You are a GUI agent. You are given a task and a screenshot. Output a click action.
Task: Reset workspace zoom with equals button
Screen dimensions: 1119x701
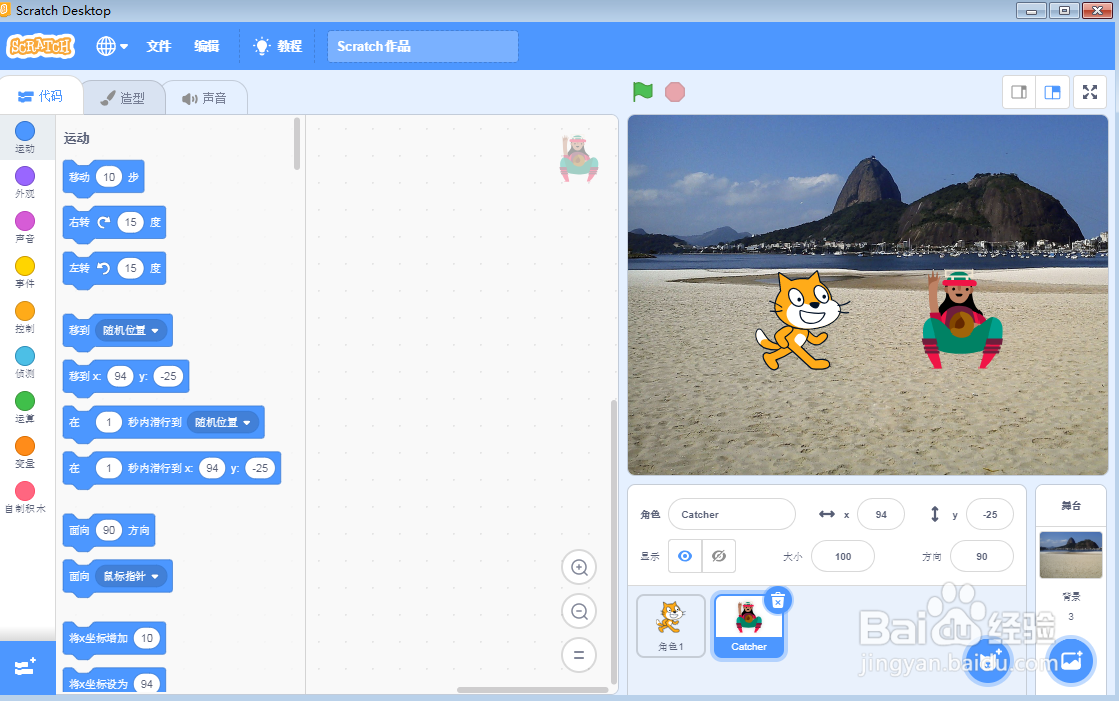tap(579, 655)
